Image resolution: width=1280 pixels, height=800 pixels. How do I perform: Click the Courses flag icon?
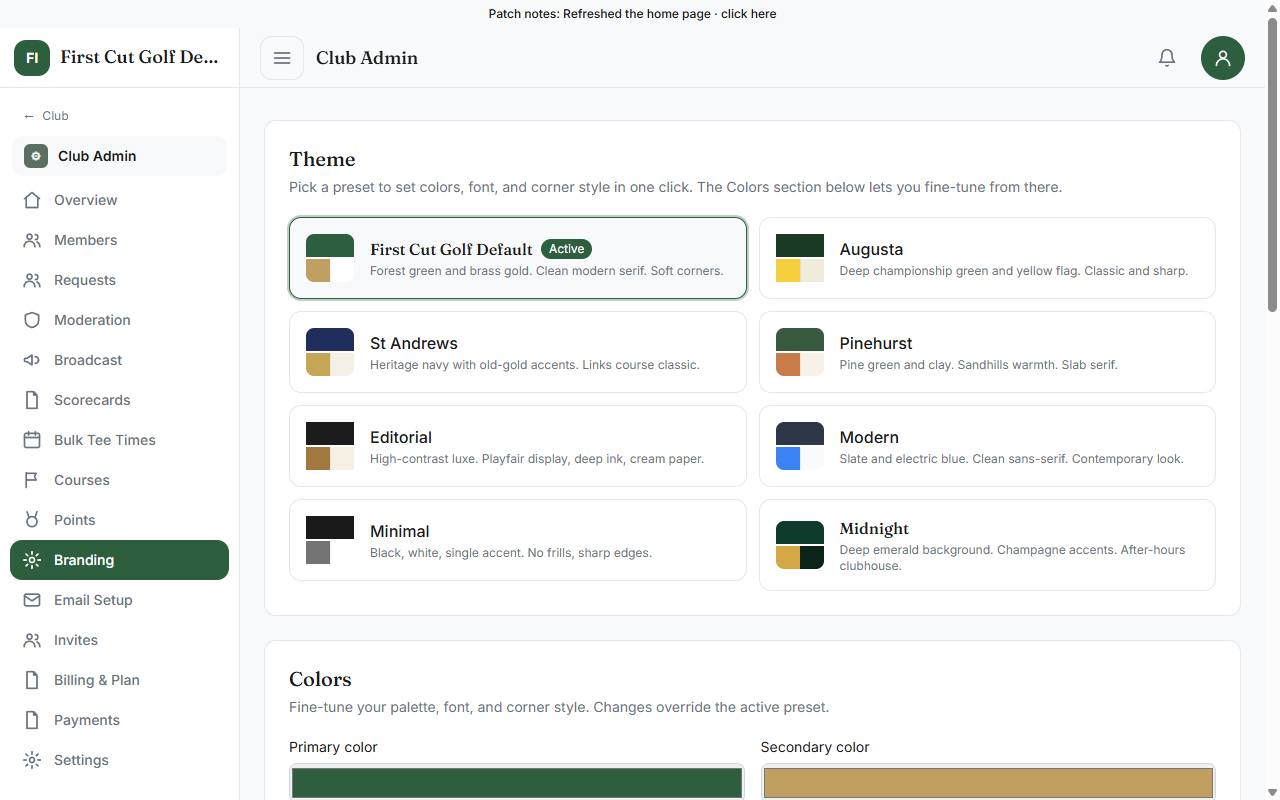(32, 480)
